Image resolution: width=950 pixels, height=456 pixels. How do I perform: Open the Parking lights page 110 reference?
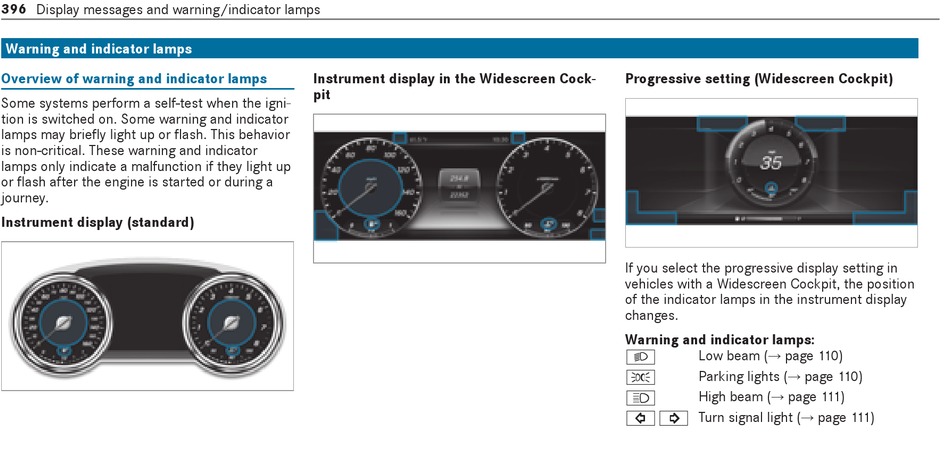click(823, 377)
